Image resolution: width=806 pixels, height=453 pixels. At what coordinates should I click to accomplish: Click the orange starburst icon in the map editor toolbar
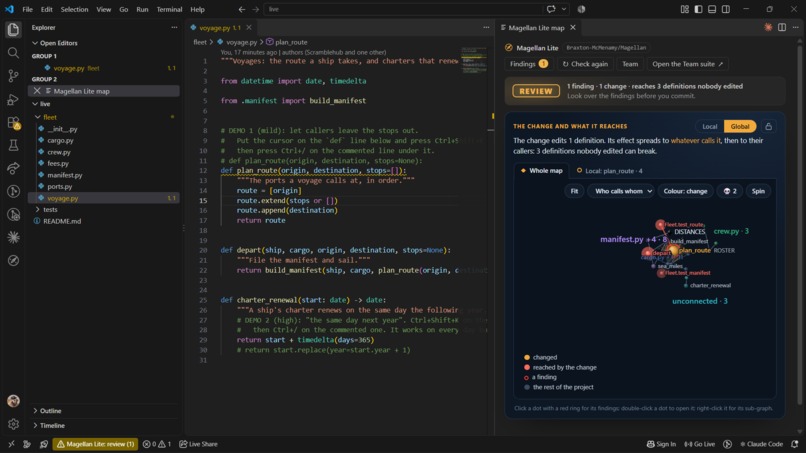768,27
